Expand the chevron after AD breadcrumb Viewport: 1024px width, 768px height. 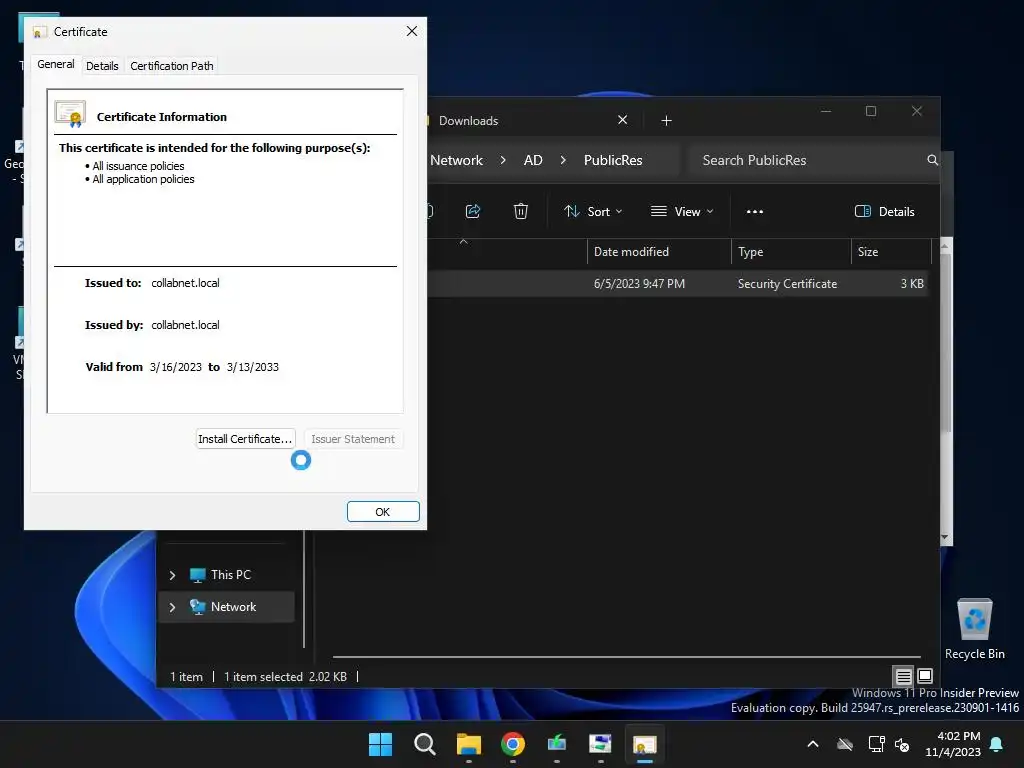click(563, 160)
